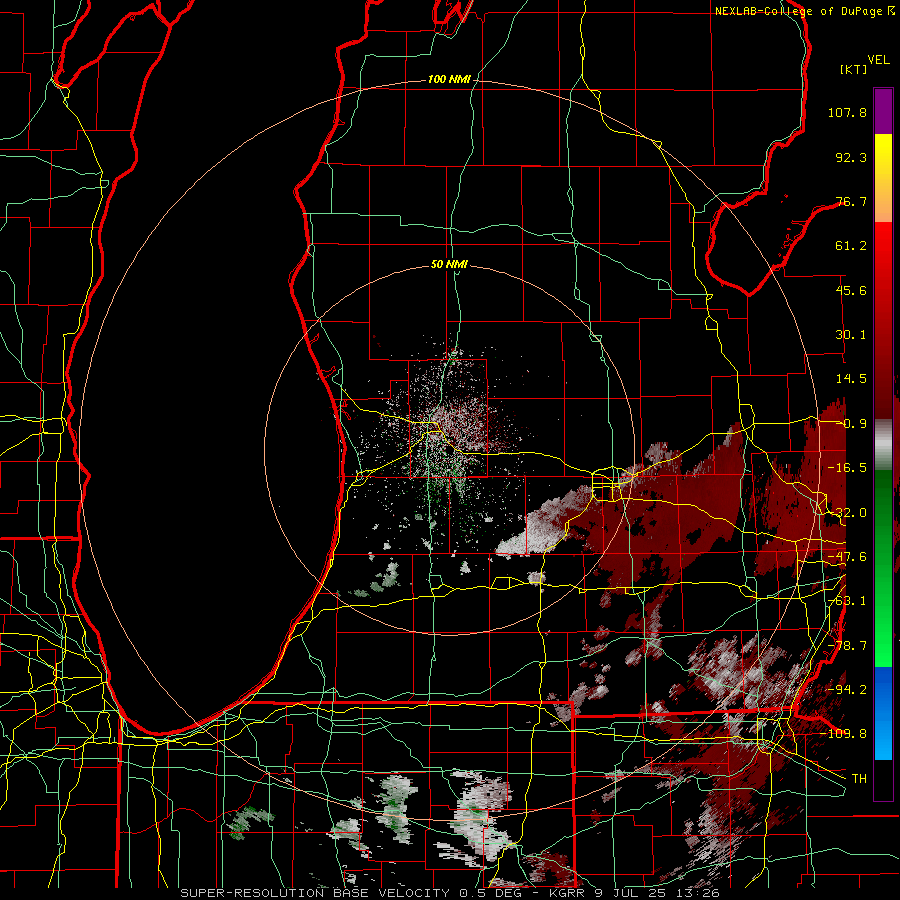The width and height of the screenshot is (900, 900).
Task: Click the Super-Resolution Base Velocity caption
Action: (449, 893)
